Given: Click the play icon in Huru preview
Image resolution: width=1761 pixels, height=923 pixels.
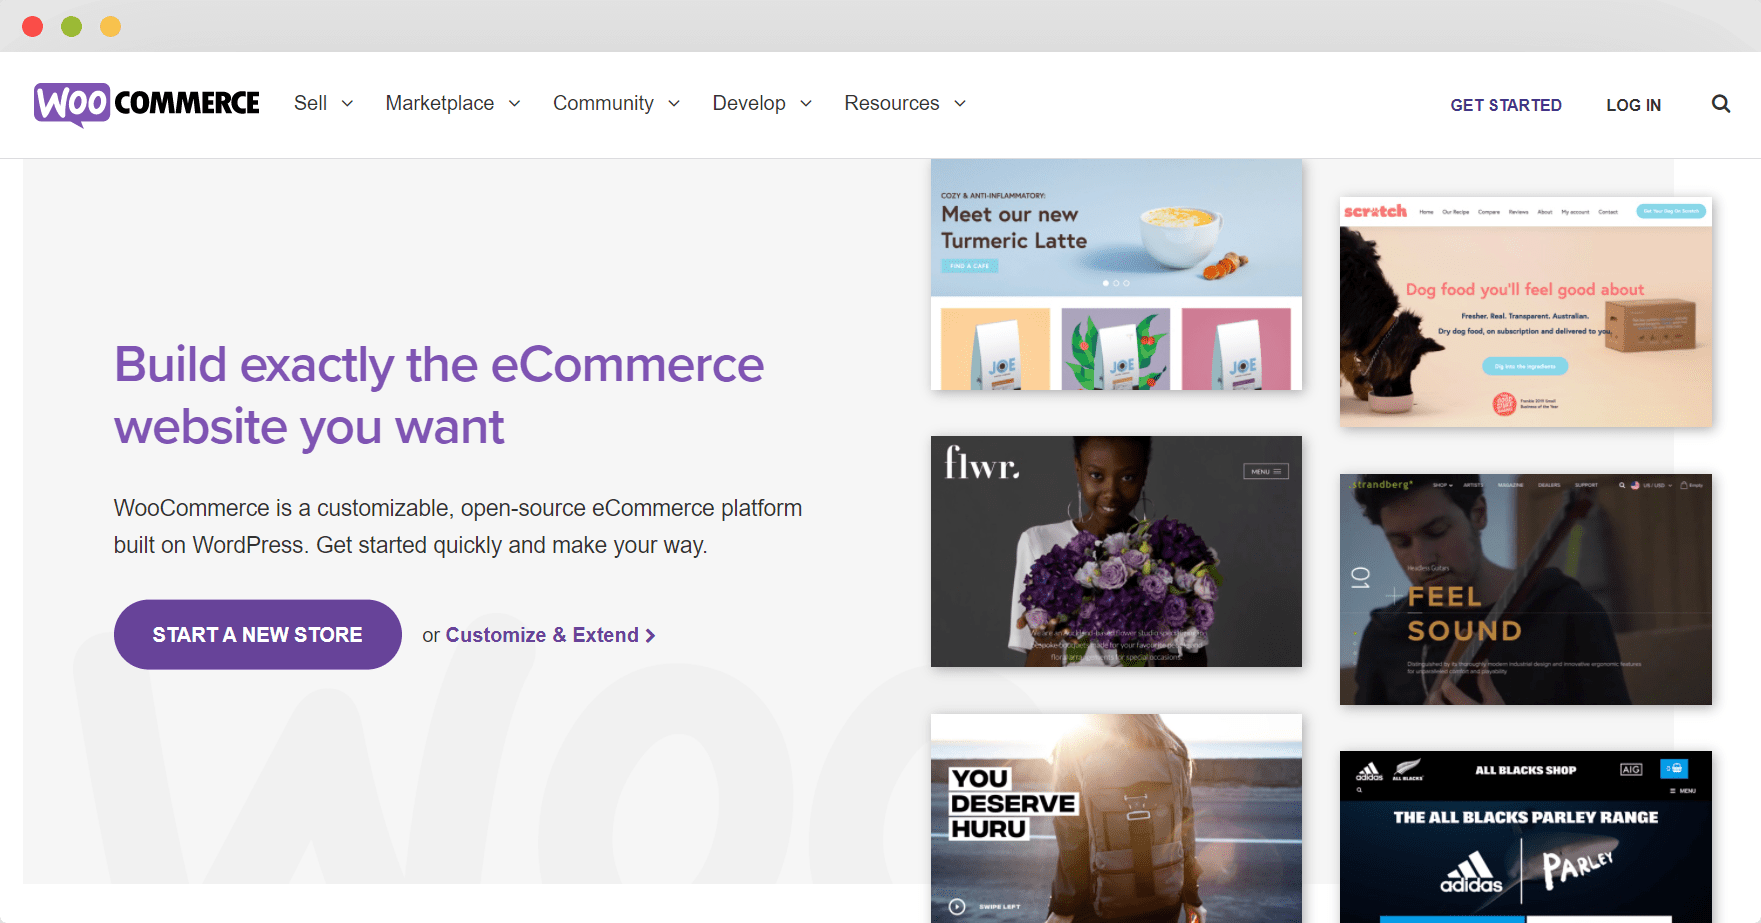Looking at the screenshot, I should [957, 907].
